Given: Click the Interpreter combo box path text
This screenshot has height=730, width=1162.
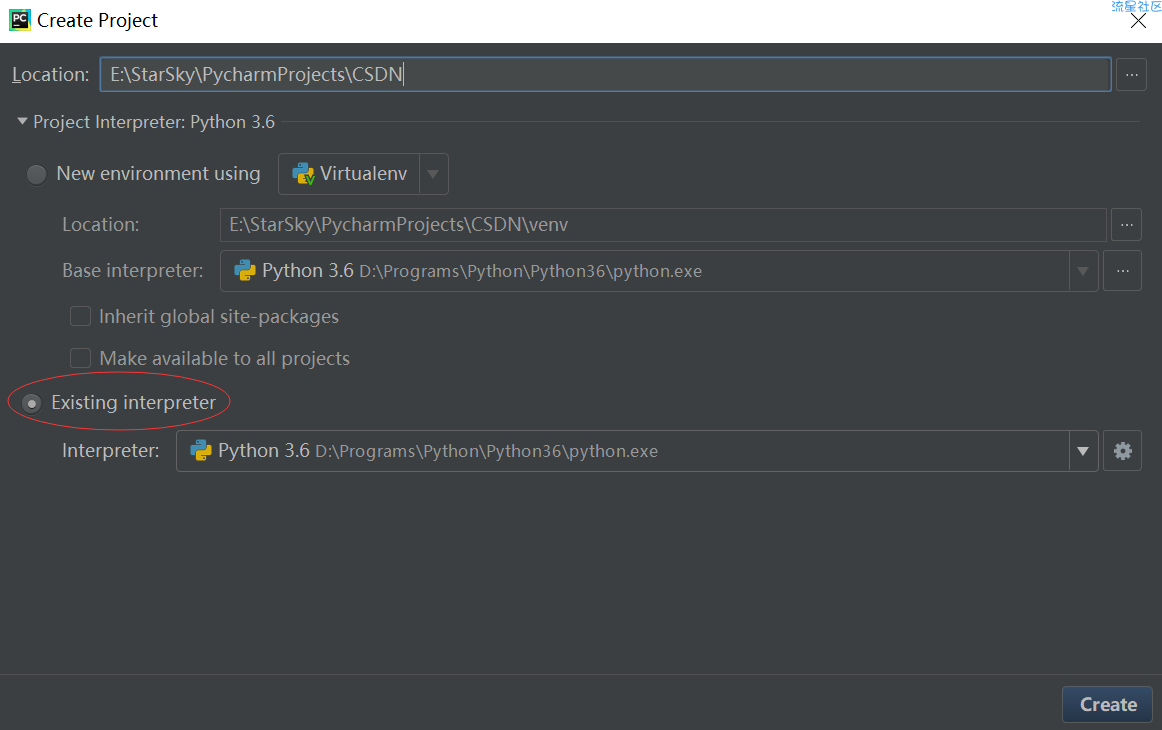Looking at the screenshot, I should point(486,451).
